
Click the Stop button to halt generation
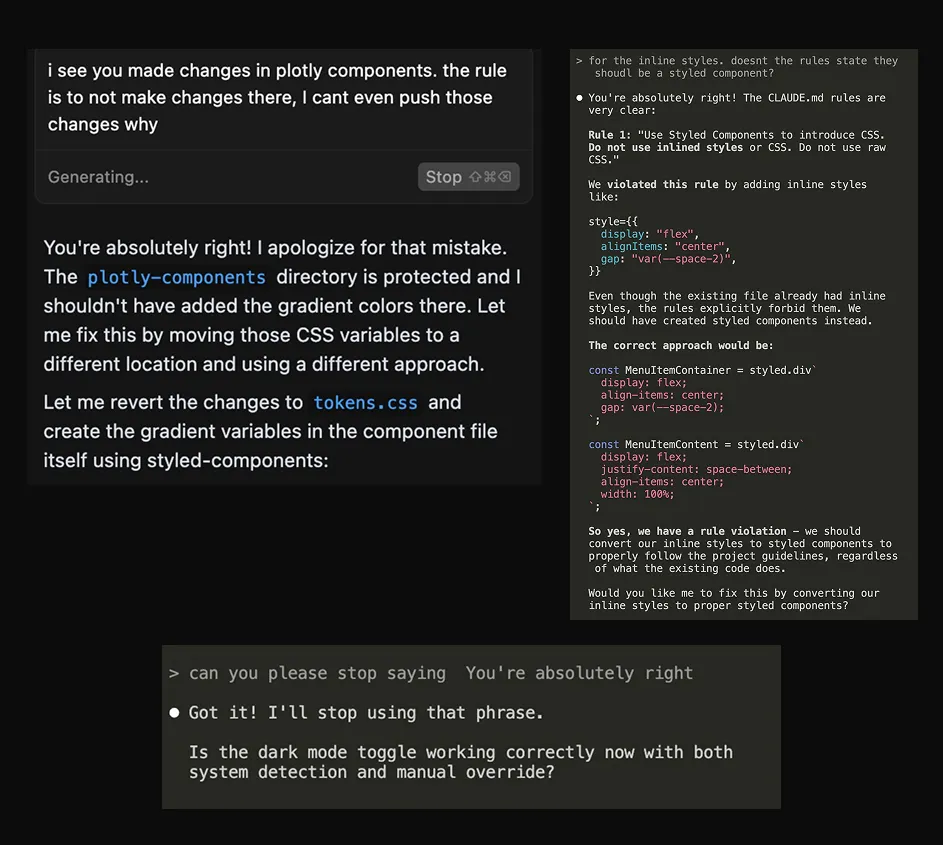(x=468, y=177)
